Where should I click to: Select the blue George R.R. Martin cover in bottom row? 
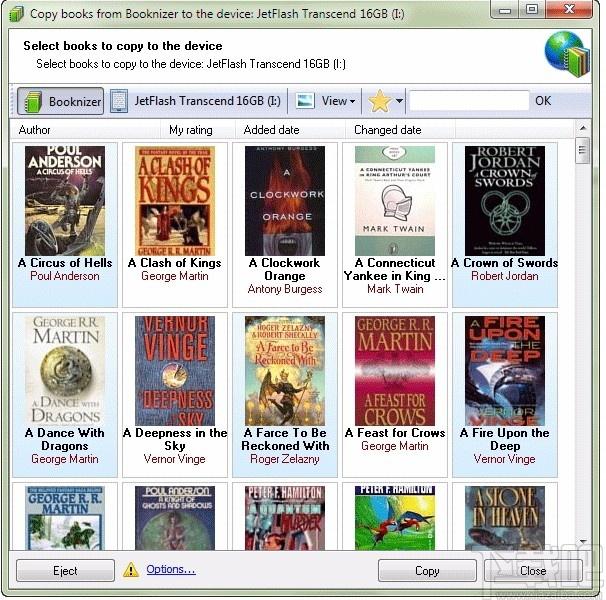[x=65, y=518]
